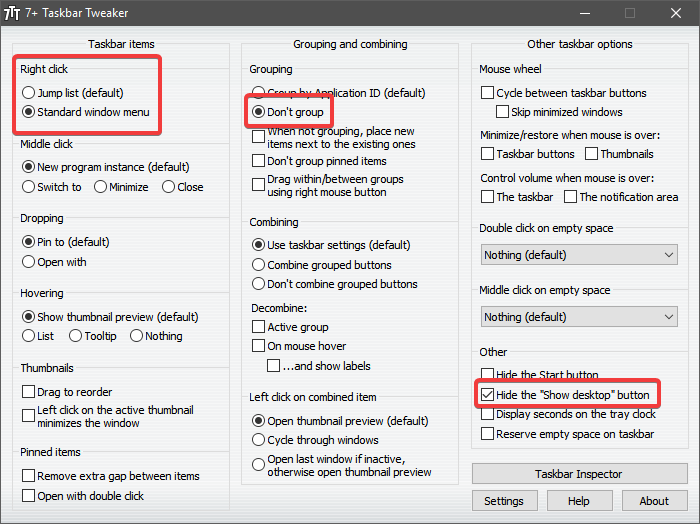The height and width of the screenshot is (524, 700).
Task: Check Cycle between taskbar buttons
Action: point(488,93)
